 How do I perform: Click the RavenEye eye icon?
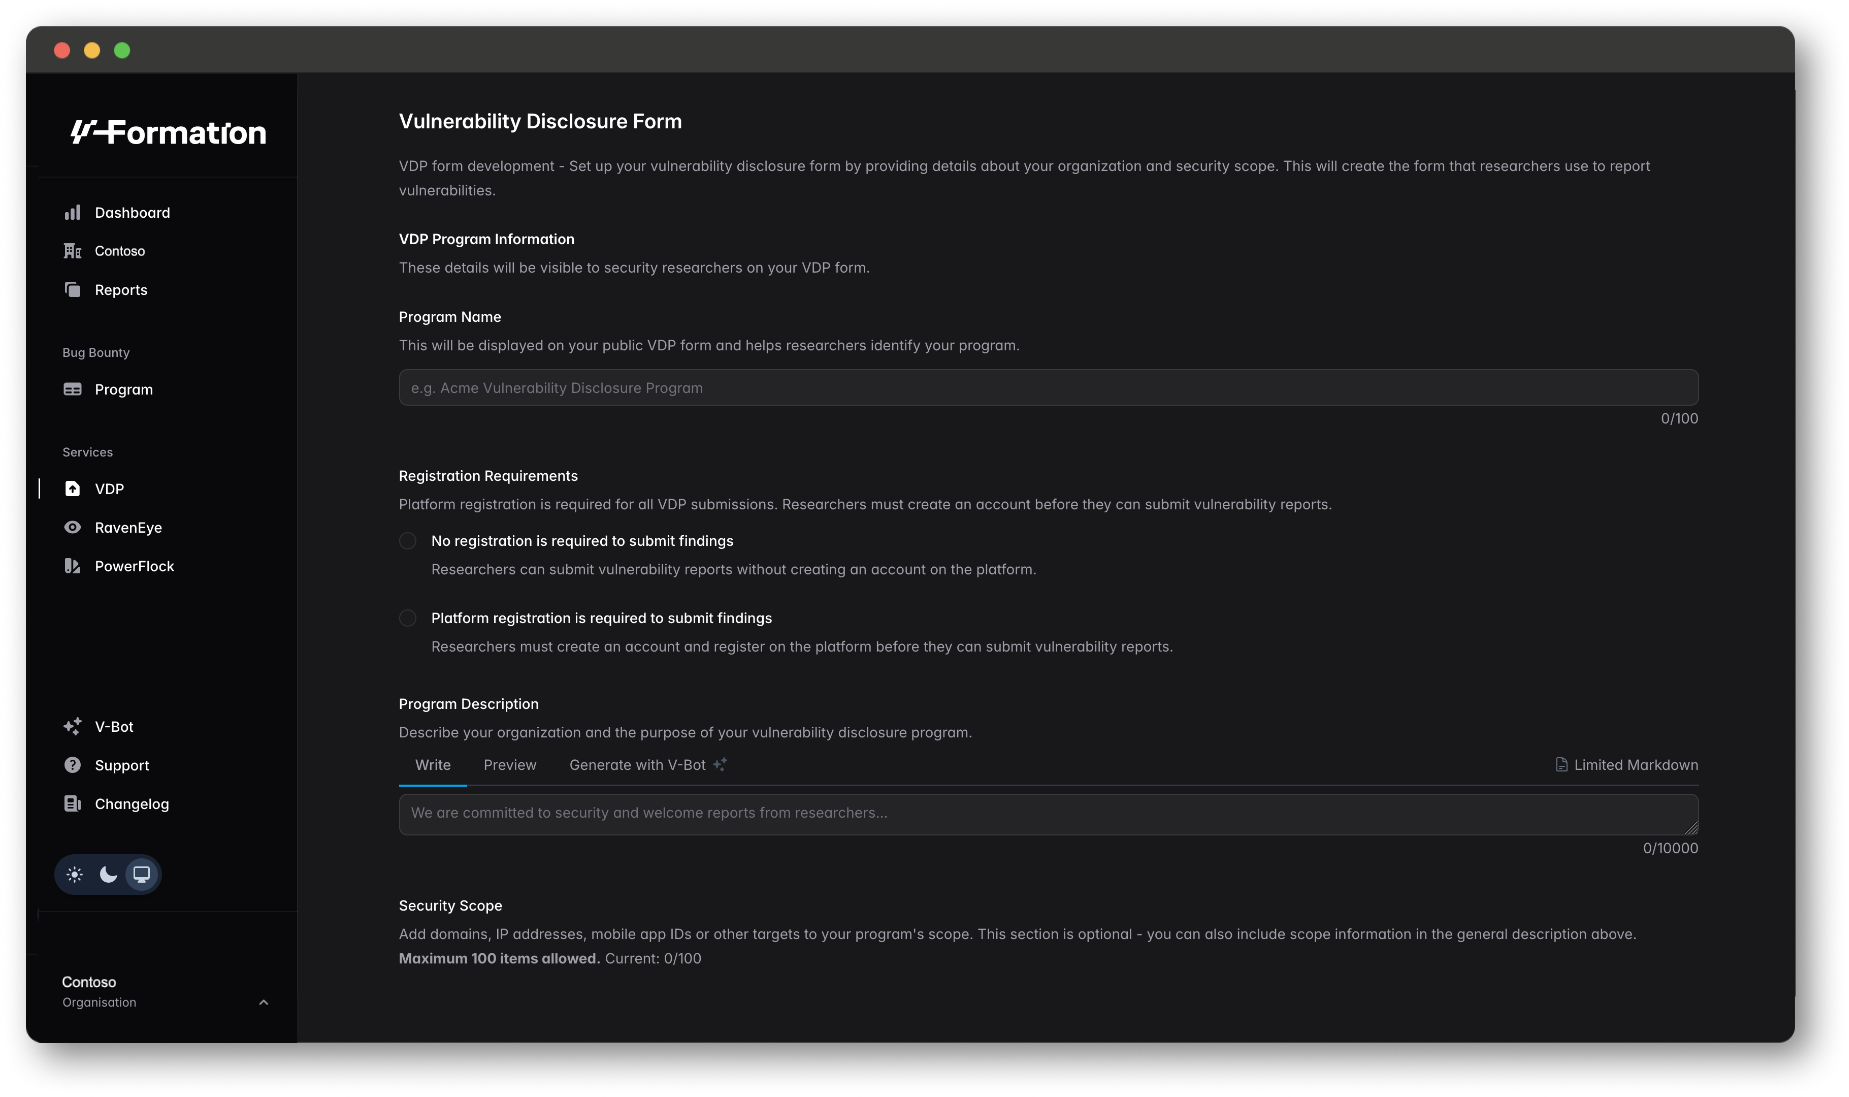point(72,528)
